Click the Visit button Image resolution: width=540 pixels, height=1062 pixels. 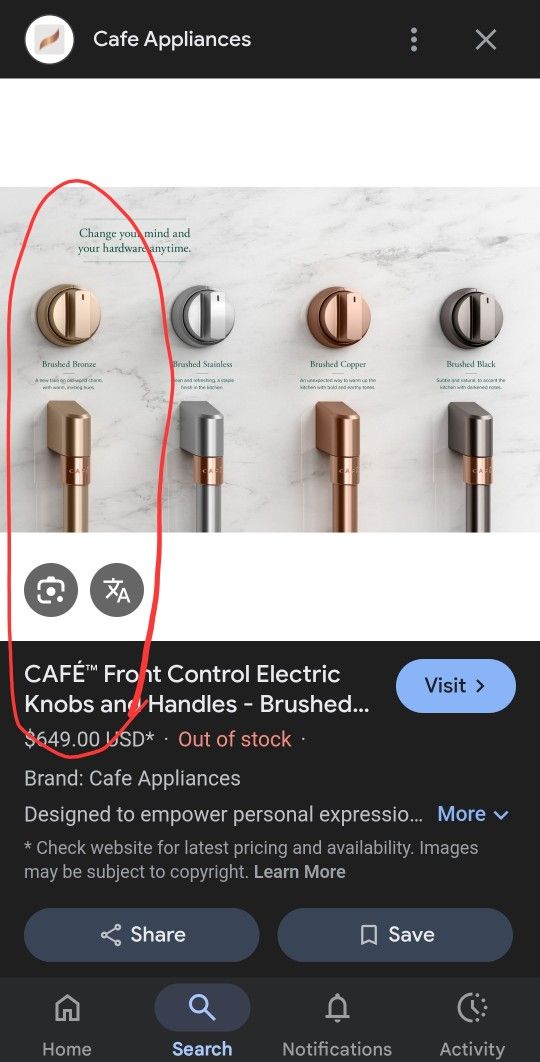(x=456, y=685)
